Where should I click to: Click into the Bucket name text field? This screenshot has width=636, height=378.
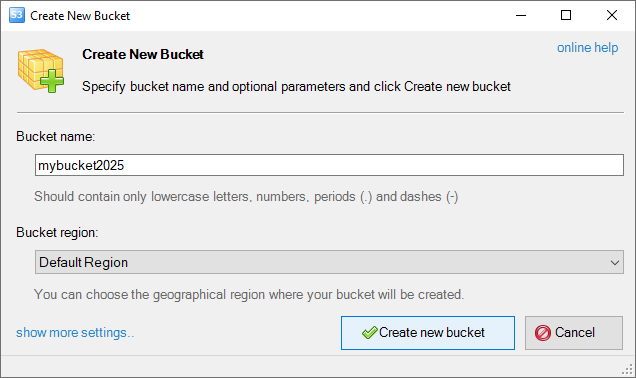point(329,165)
